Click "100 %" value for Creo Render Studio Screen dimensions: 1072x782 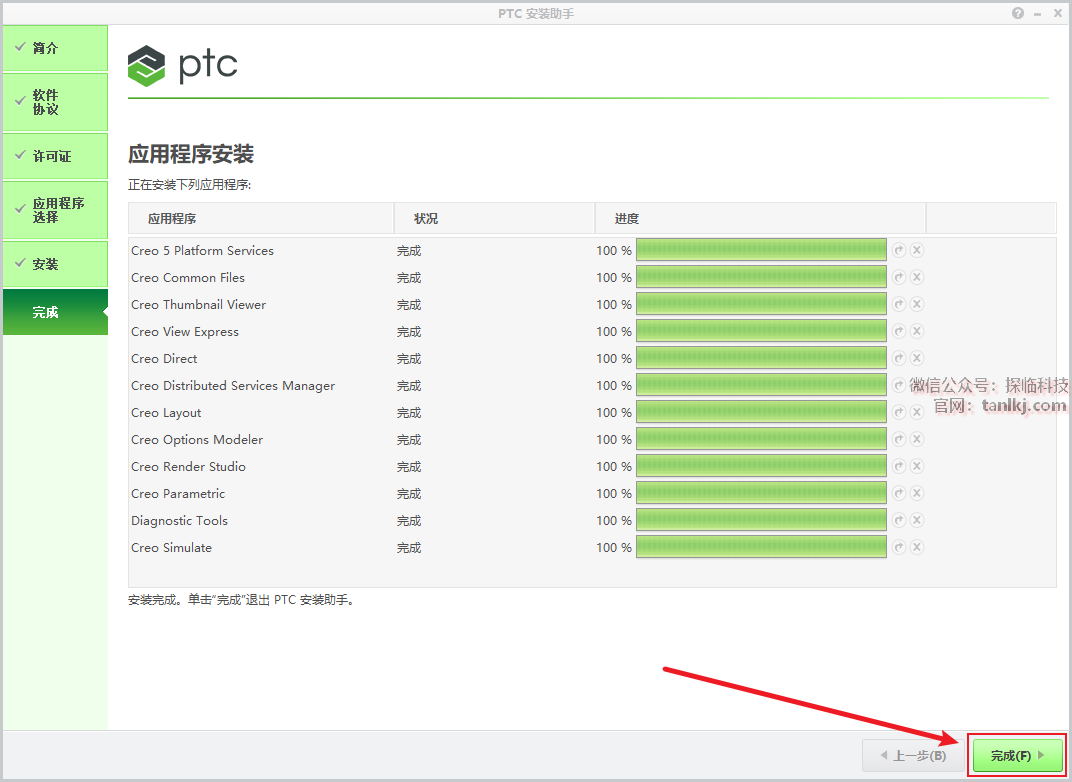(x=614, y=467)
